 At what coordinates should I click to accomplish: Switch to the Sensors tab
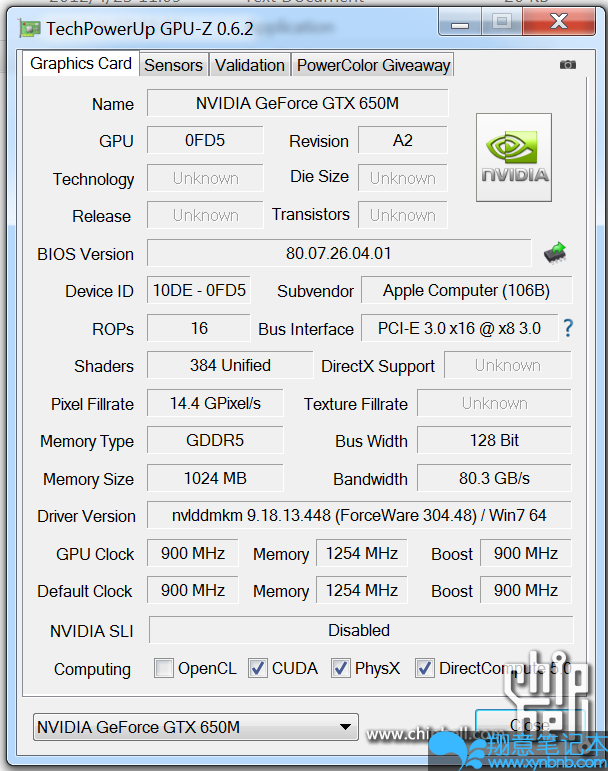click(x=174, y=65)
